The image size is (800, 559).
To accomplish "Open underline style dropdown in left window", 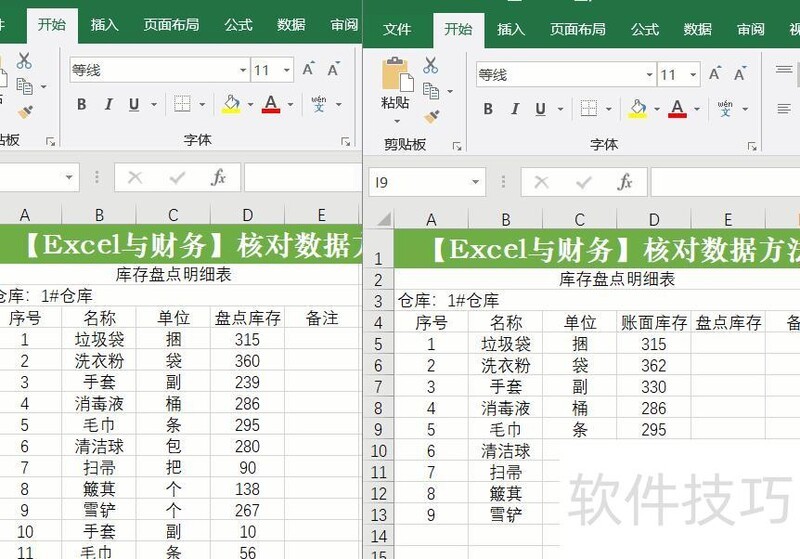I will (154, 105).
